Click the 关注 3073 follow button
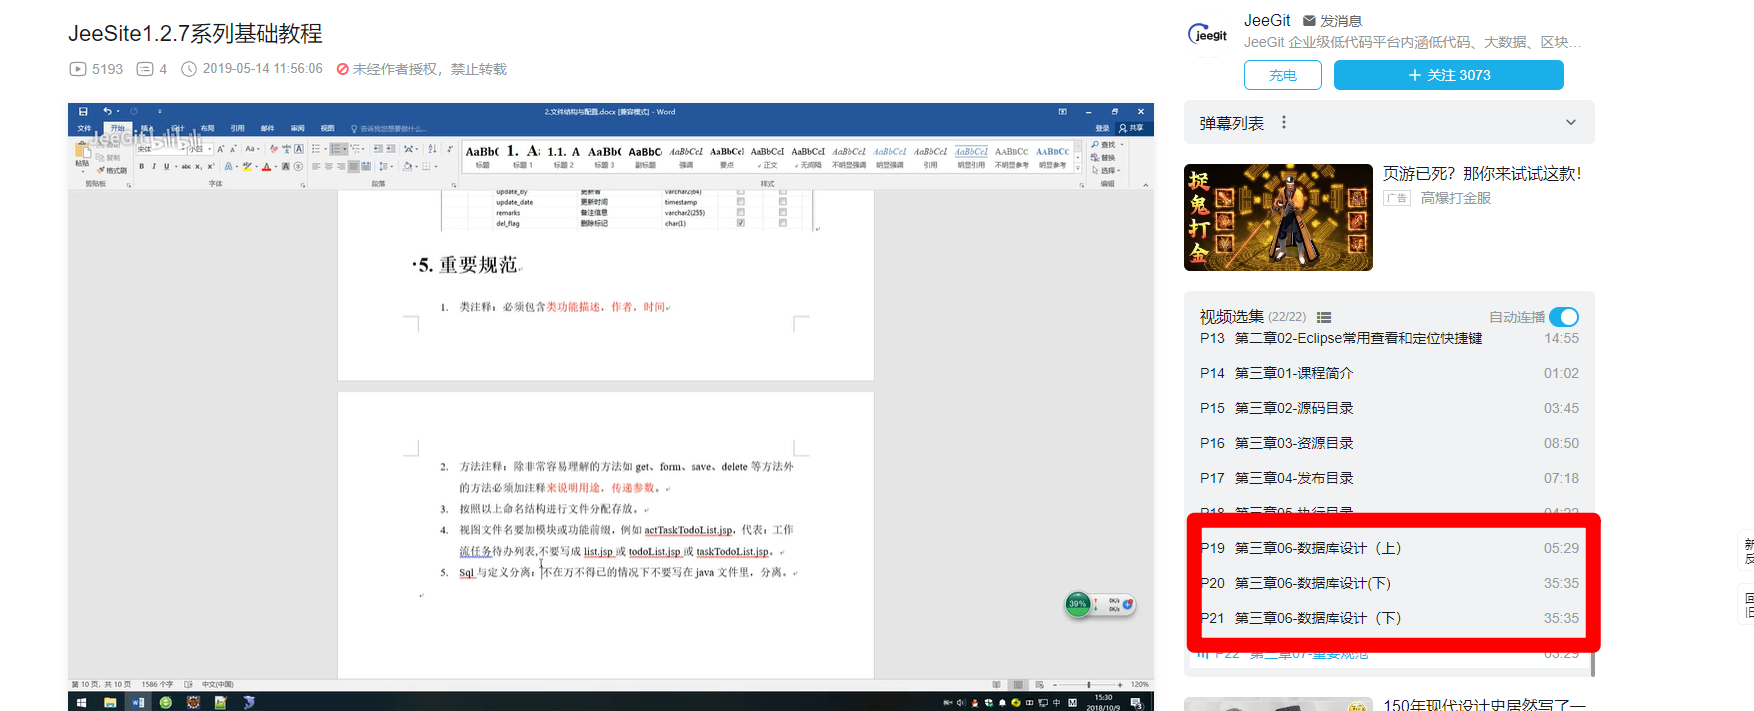Viewport: 1754px width, 711px height. tap(1449, 75)
